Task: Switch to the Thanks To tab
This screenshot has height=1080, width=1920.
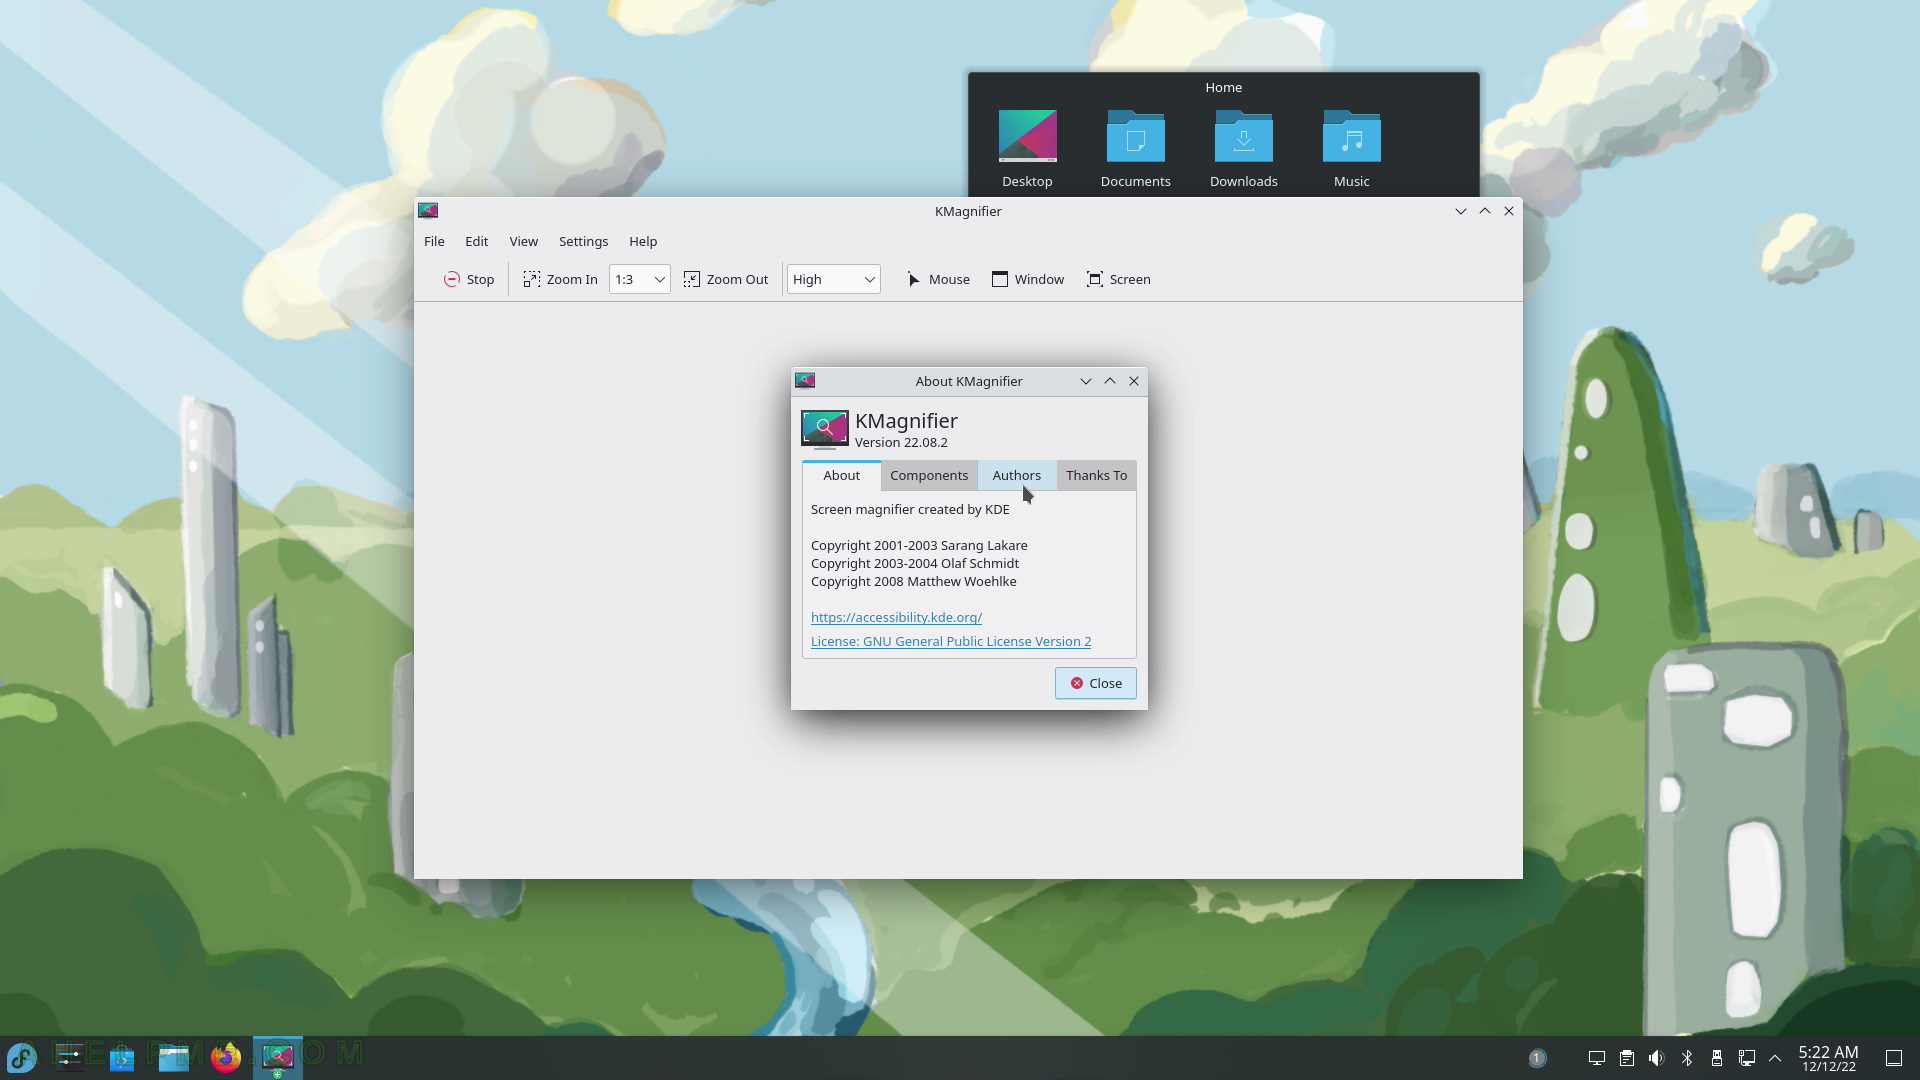Action: [1096, 475]
